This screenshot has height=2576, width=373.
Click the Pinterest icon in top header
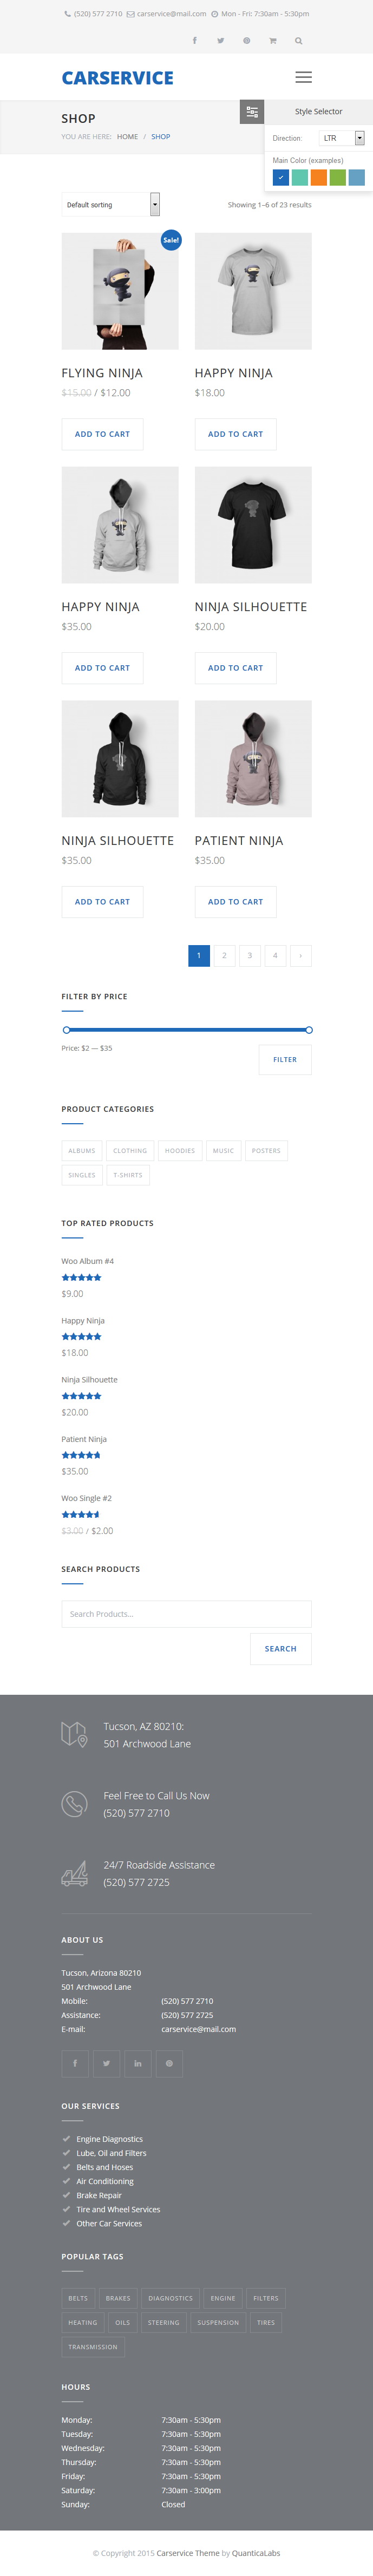coord(246,41)
